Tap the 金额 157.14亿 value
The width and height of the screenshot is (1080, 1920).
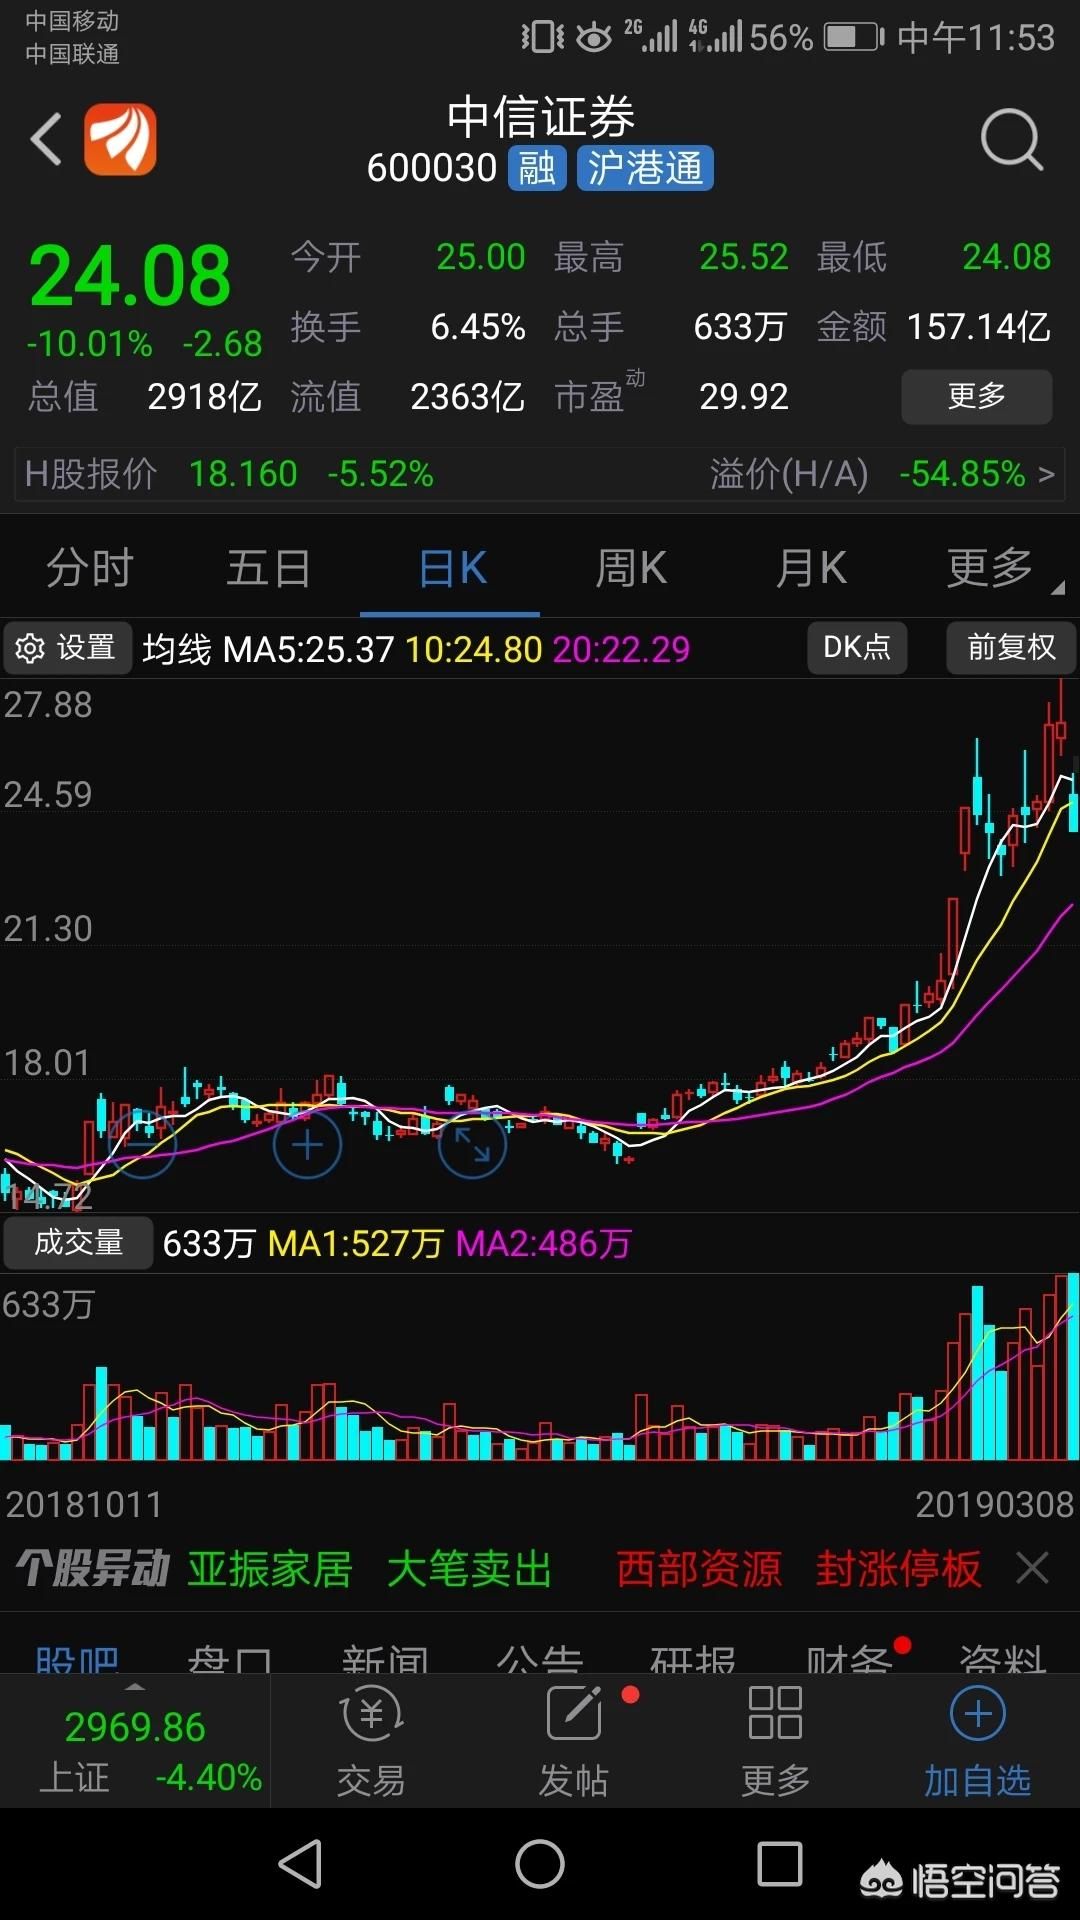(979, 327)
